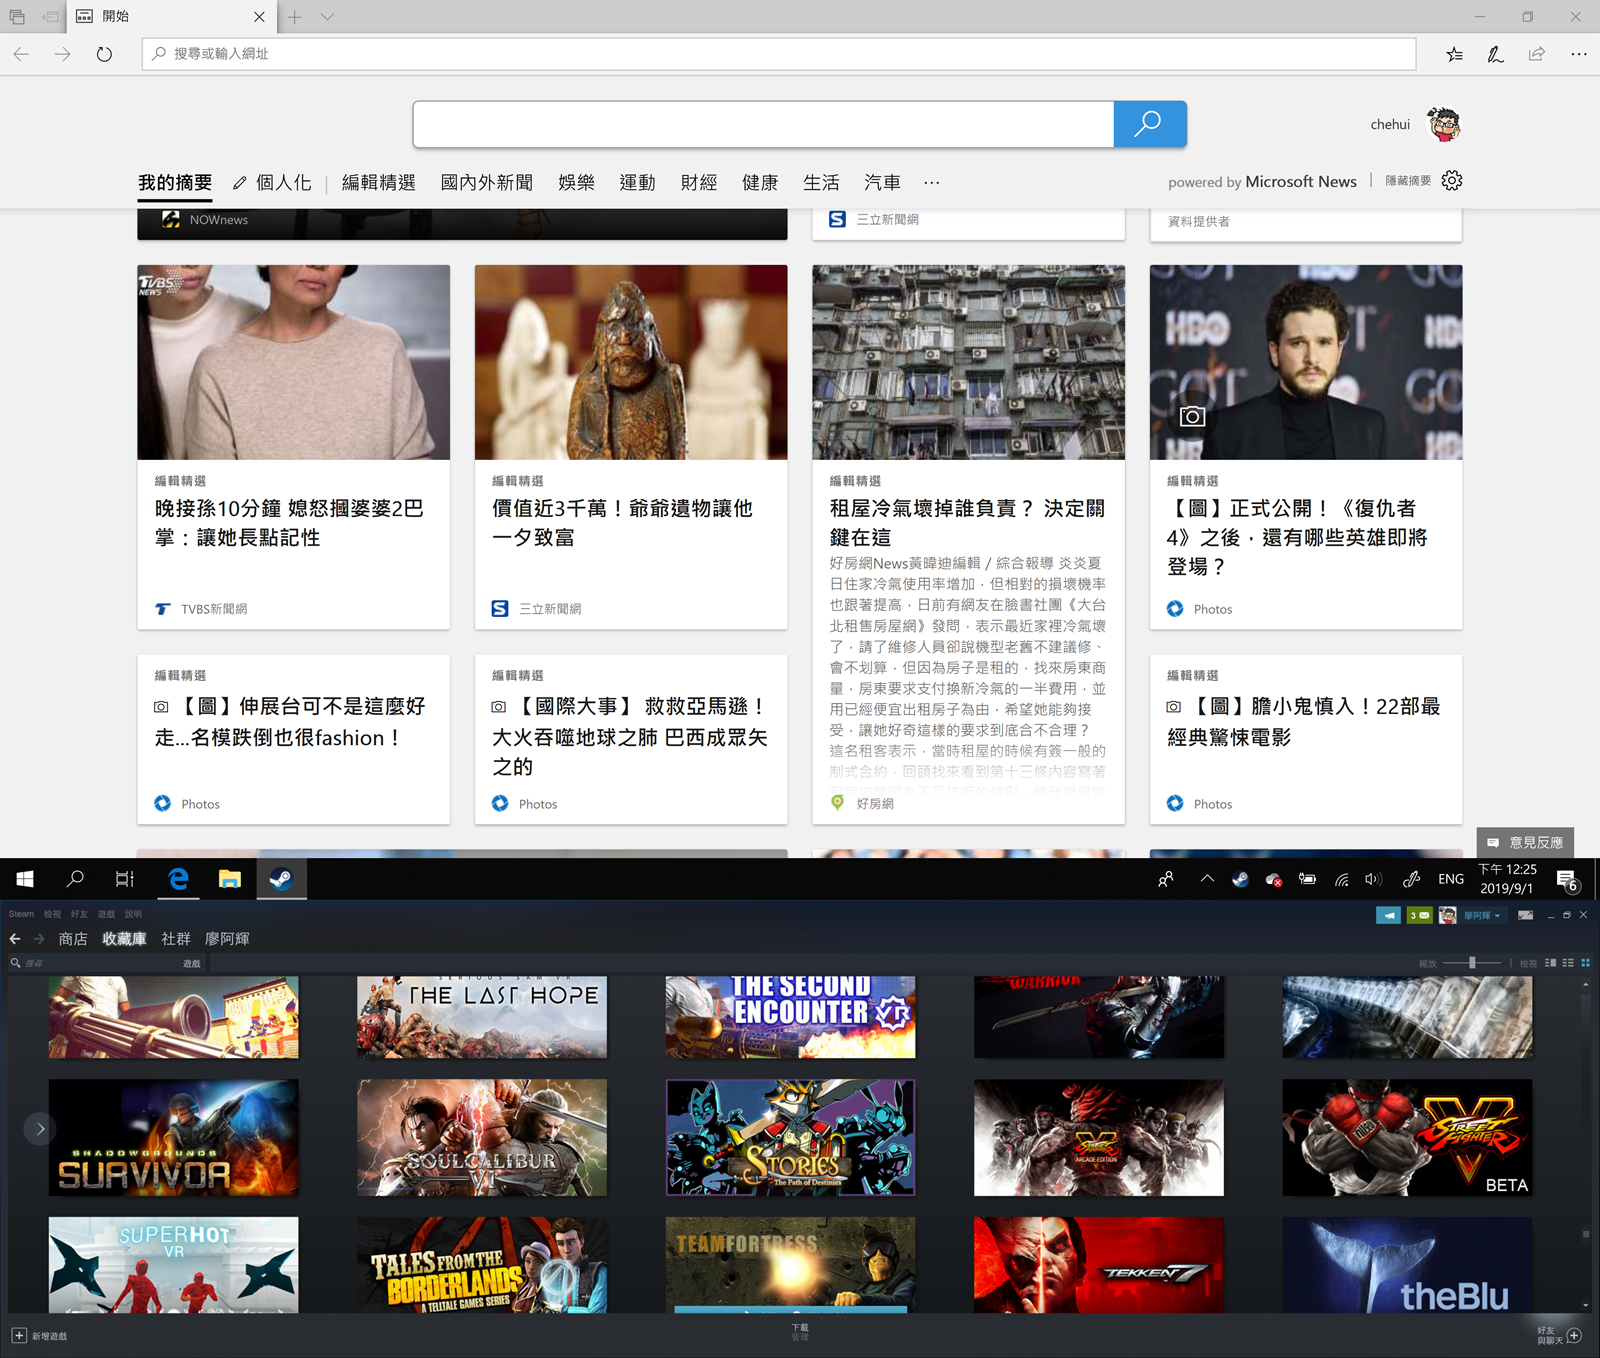This screenshot has width=1600, height=1358.
Task: Enter Steam Big Picture mode
Action: coord(1525,915)
